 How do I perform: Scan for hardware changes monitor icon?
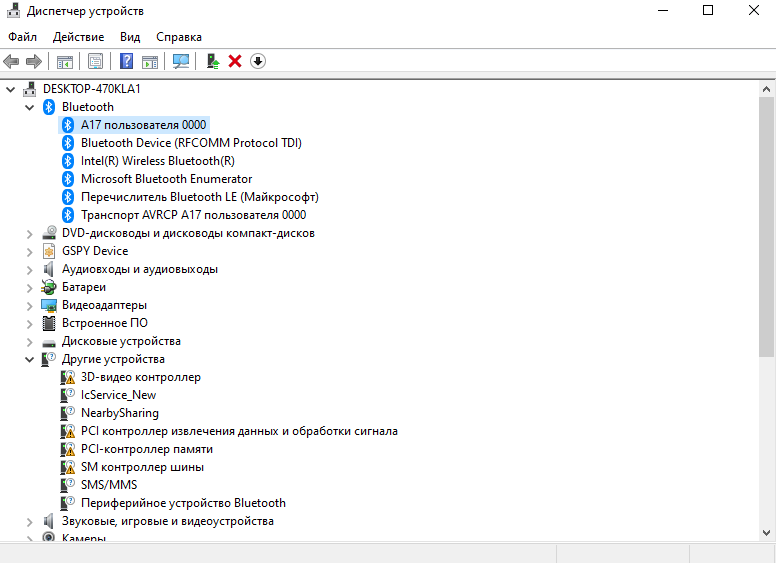tap(181, 61)
